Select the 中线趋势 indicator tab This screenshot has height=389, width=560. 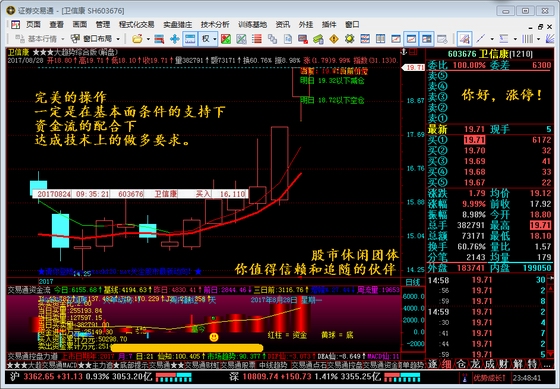coord(273,365)
